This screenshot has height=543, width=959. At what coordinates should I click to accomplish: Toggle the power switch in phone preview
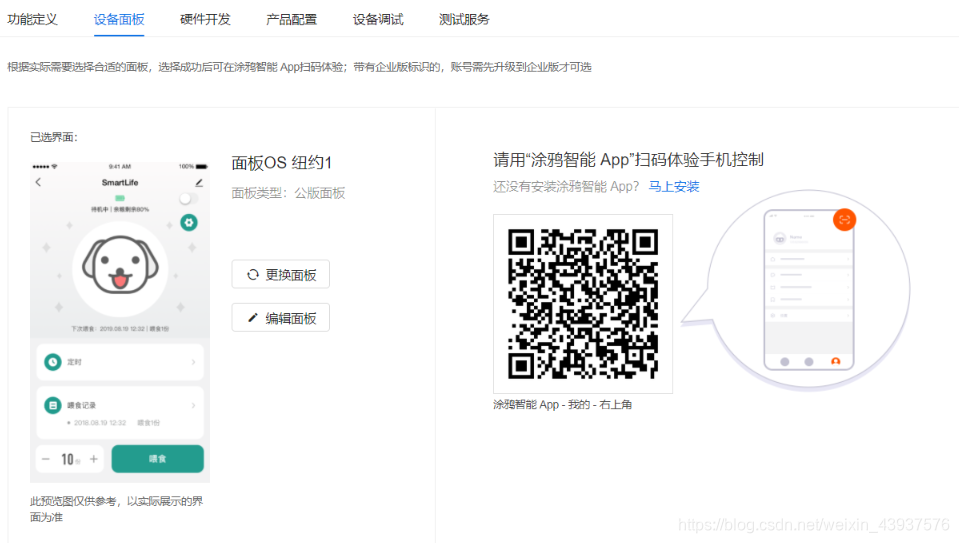[x=188, y=199]
